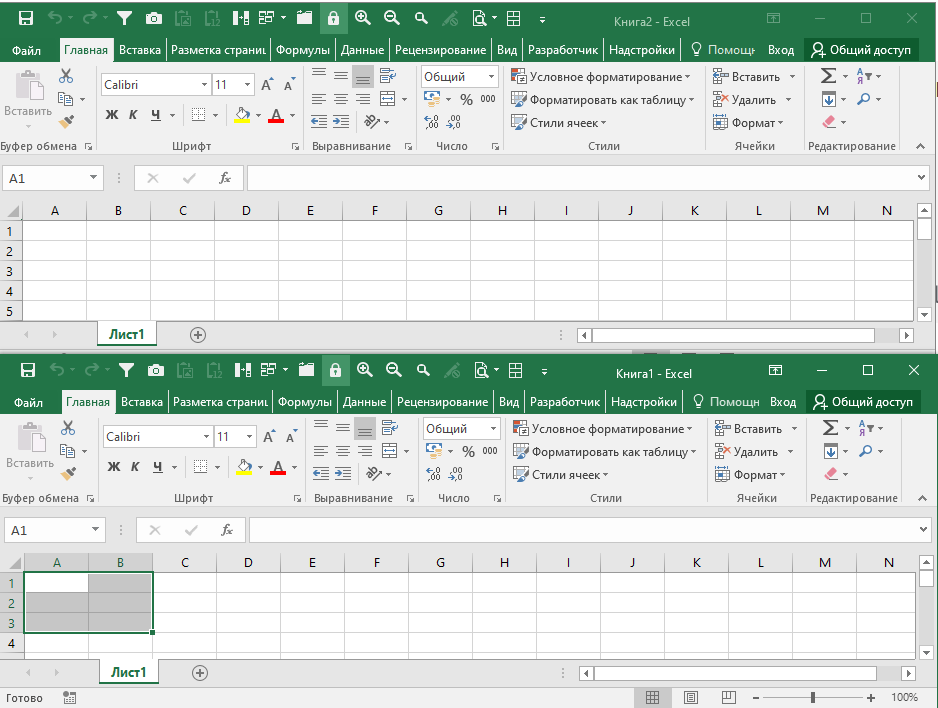Click Общий доступ button in Книга1 window

click(x=863, y=402)
